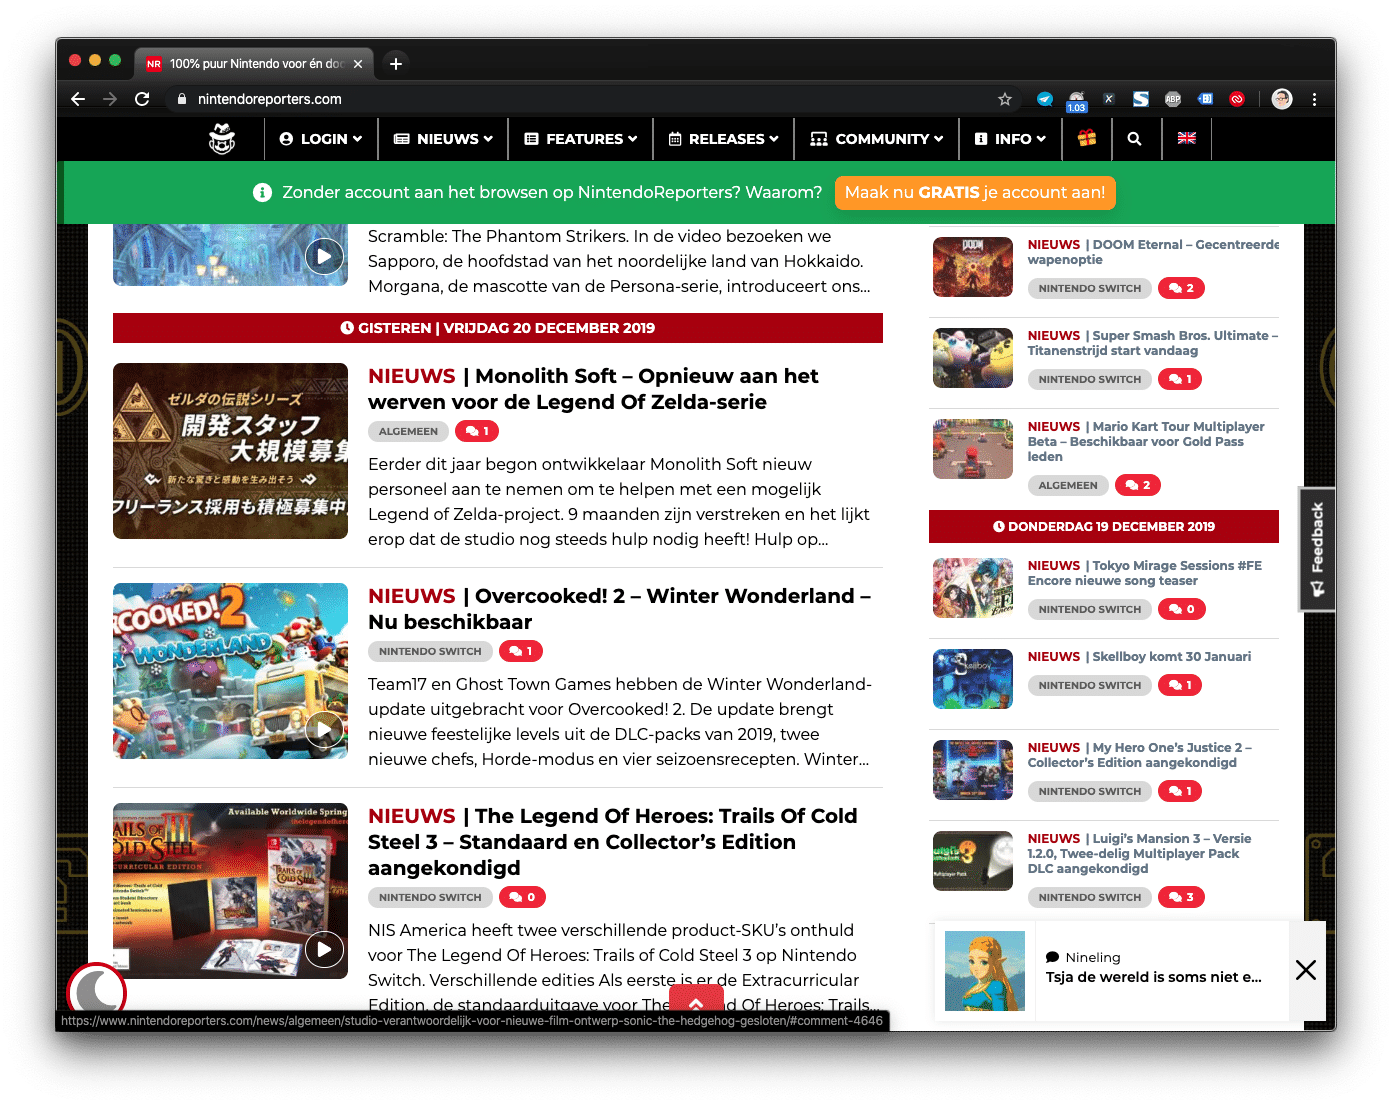Click the Skellboy sidebar thumbnail

pos(973,679)
